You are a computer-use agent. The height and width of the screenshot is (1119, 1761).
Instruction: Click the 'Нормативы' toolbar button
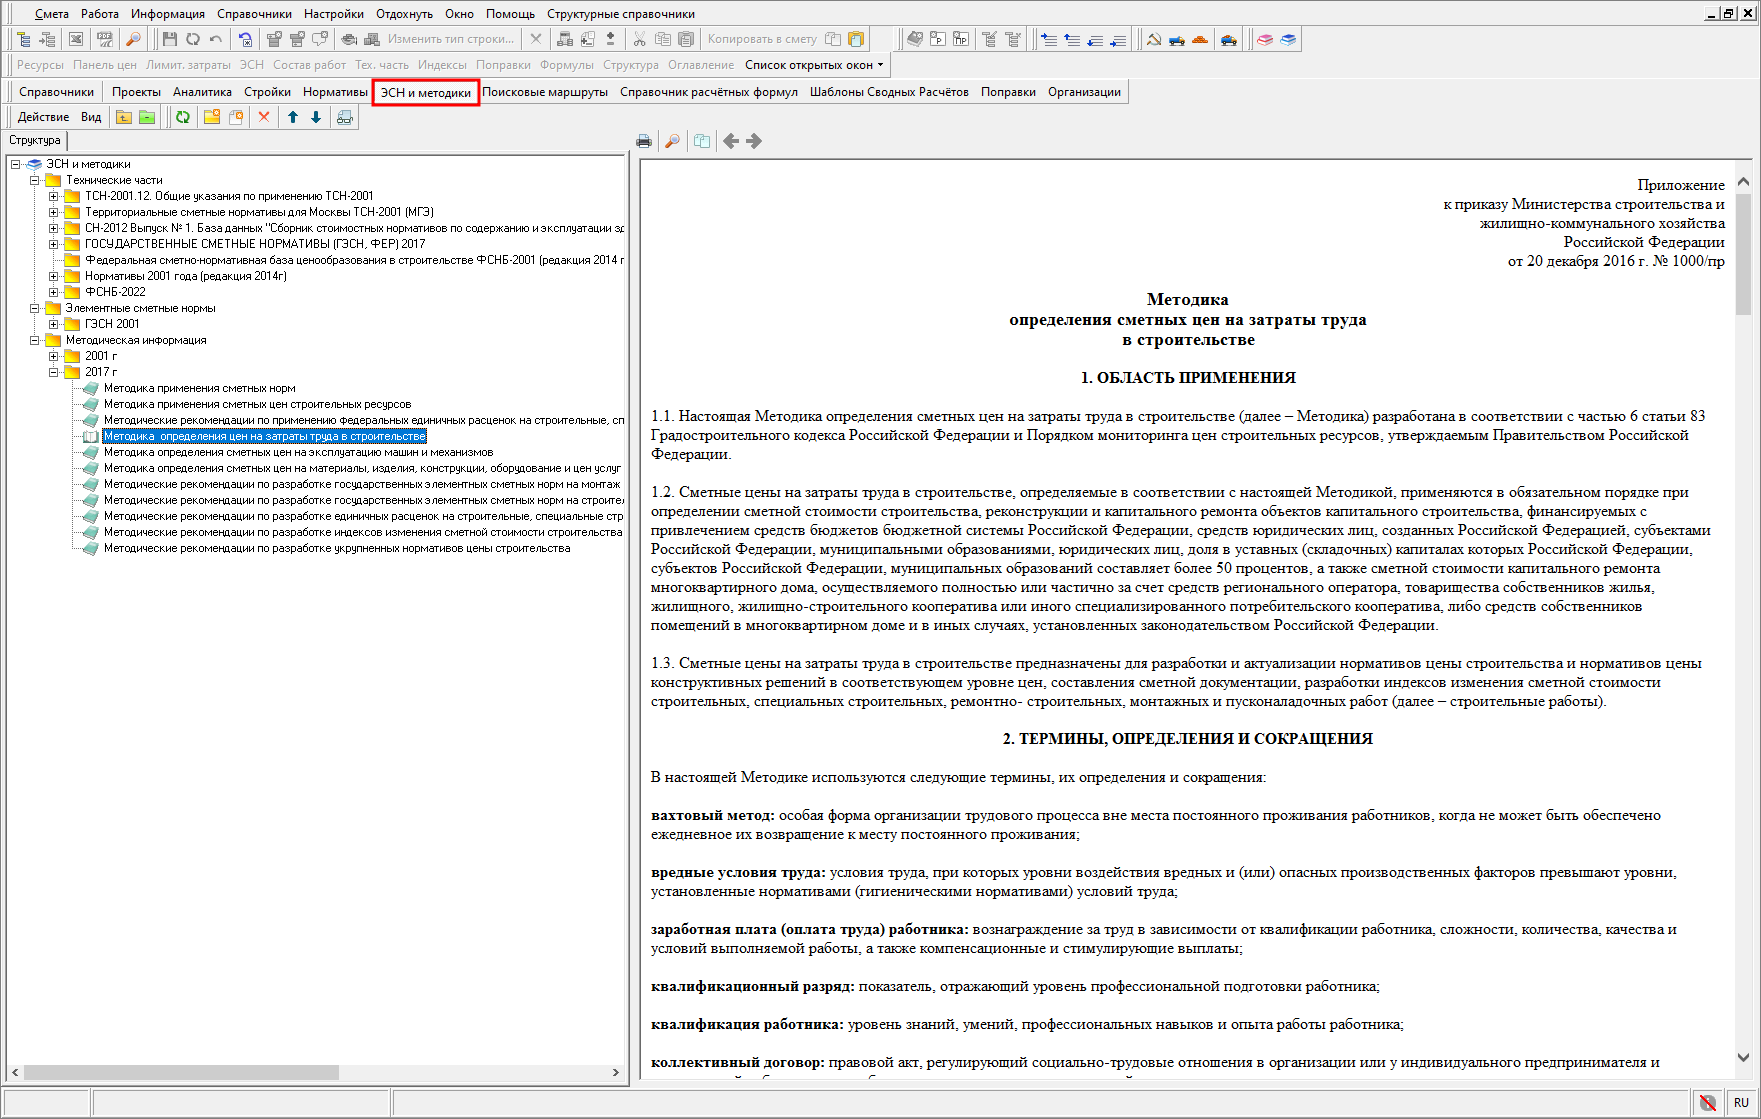tap(335, 92)
